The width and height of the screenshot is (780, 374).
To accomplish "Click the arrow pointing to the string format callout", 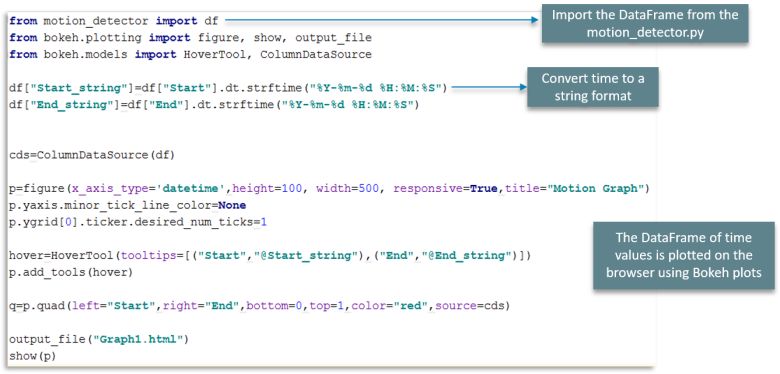I will pos(489,88).
